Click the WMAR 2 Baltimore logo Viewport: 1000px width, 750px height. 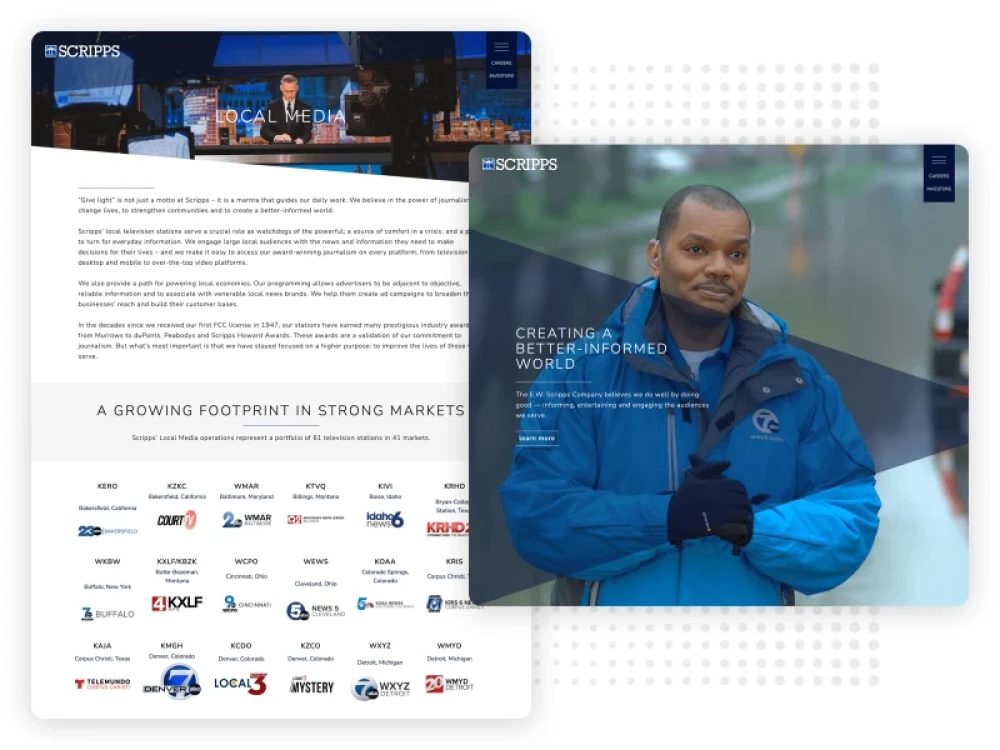click(246, 520)
